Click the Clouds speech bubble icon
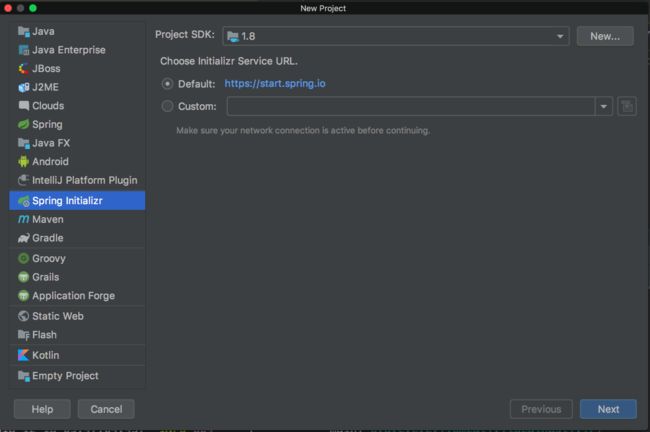This screenshot has width=650, height=432. click(x=24, y=106)
